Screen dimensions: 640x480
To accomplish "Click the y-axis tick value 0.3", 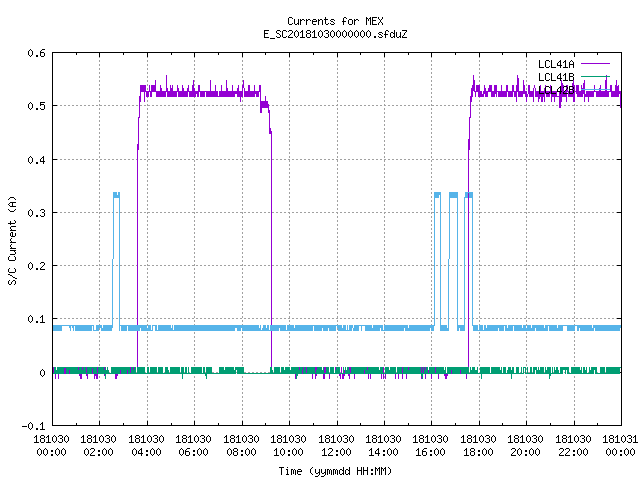I will point(36,213).
